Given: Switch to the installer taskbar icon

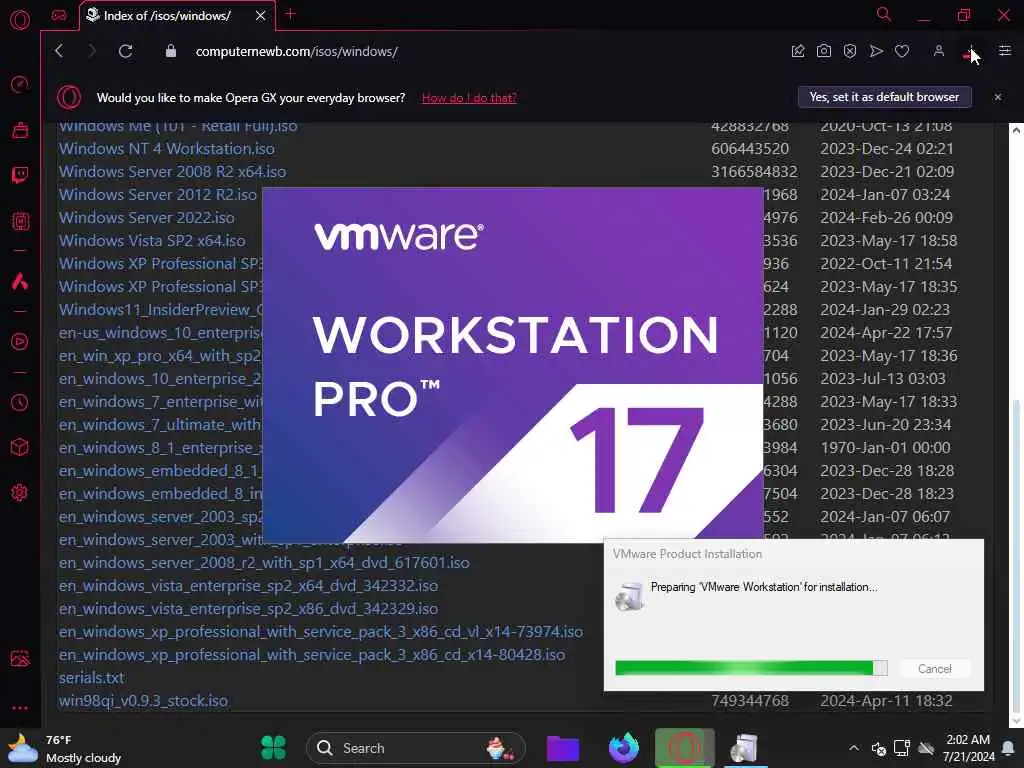Looking at the screenshot, I should tap(744, 748).
